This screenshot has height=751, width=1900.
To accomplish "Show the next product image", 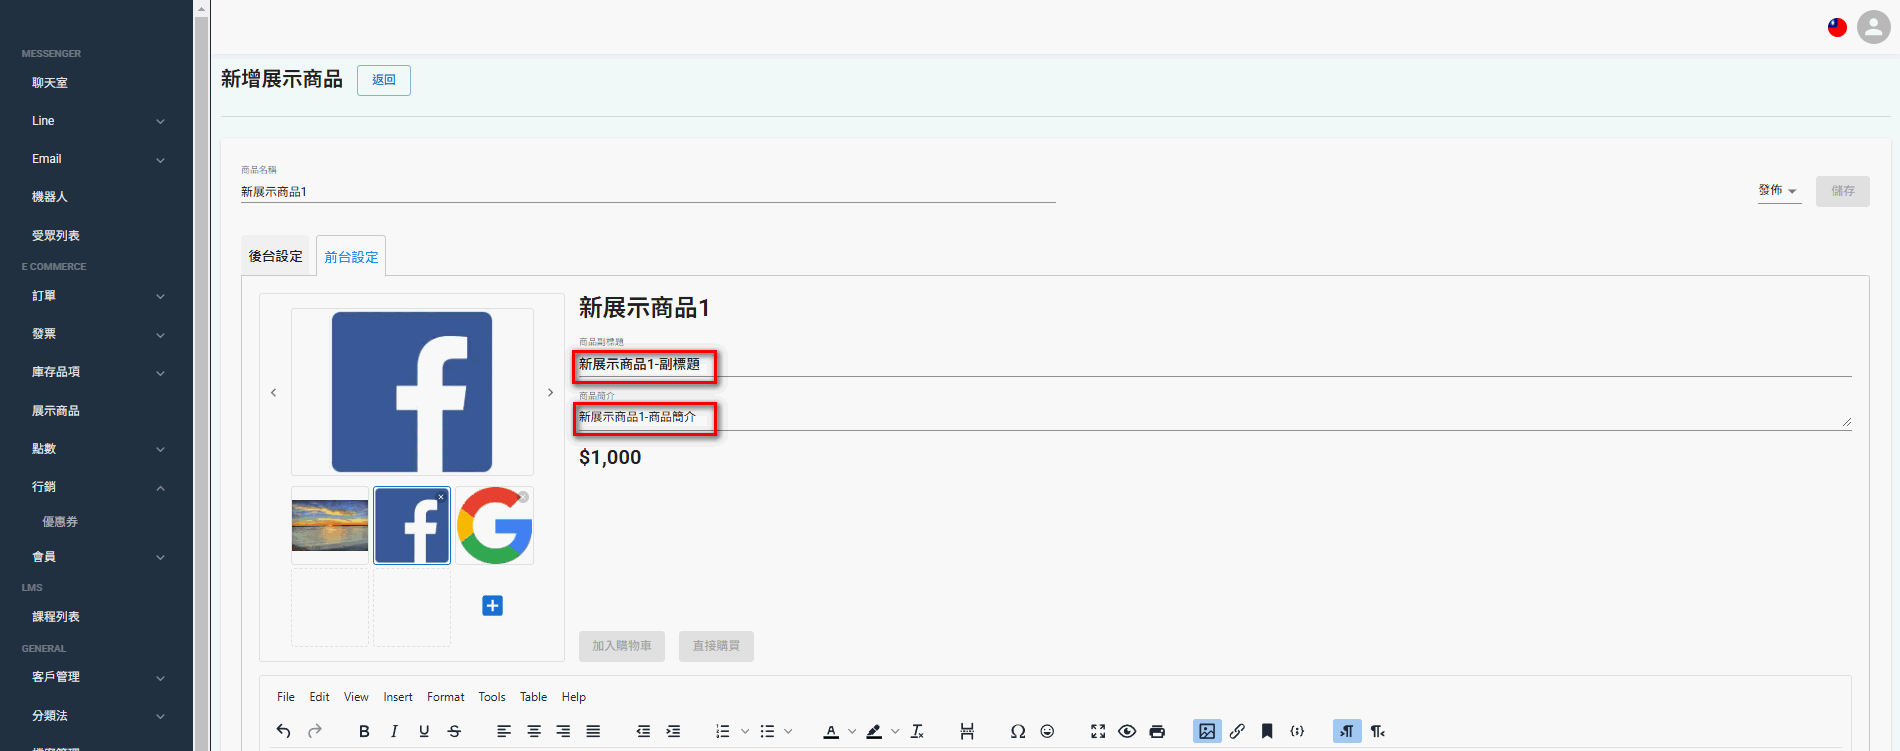I will click(x=550, y=393).
